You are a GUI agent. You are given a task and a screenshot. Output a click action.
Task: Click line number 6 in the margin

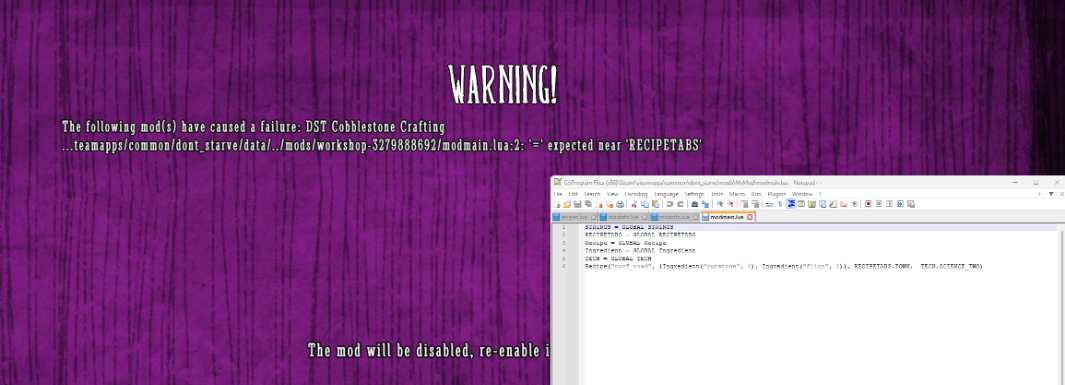[x=564, y=266]
